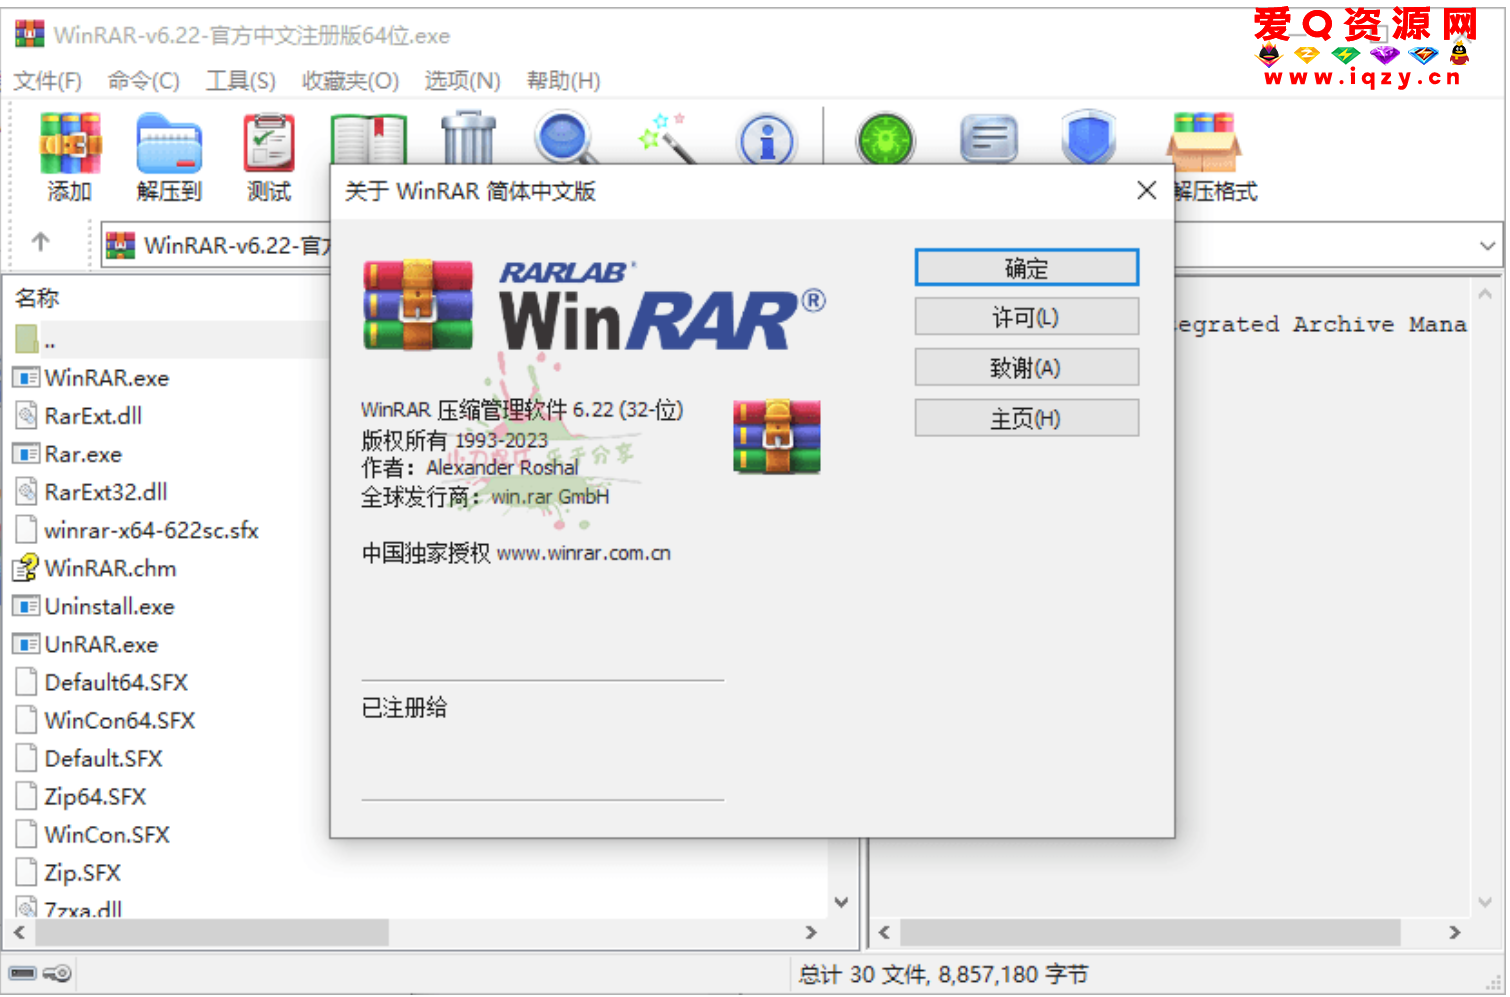1510x997 pixels.
Task: Click file list vertical scrollbar down arrow
Action: [x=841, y=902]
